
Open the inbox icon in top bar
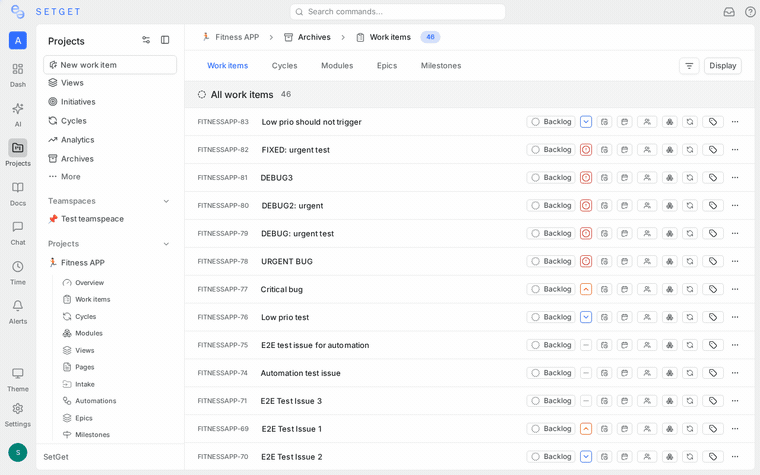click(729, 12)
